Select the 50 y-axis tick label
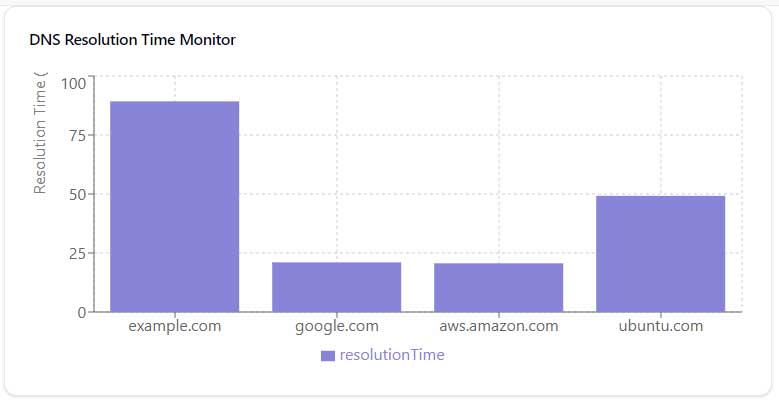 77,194
